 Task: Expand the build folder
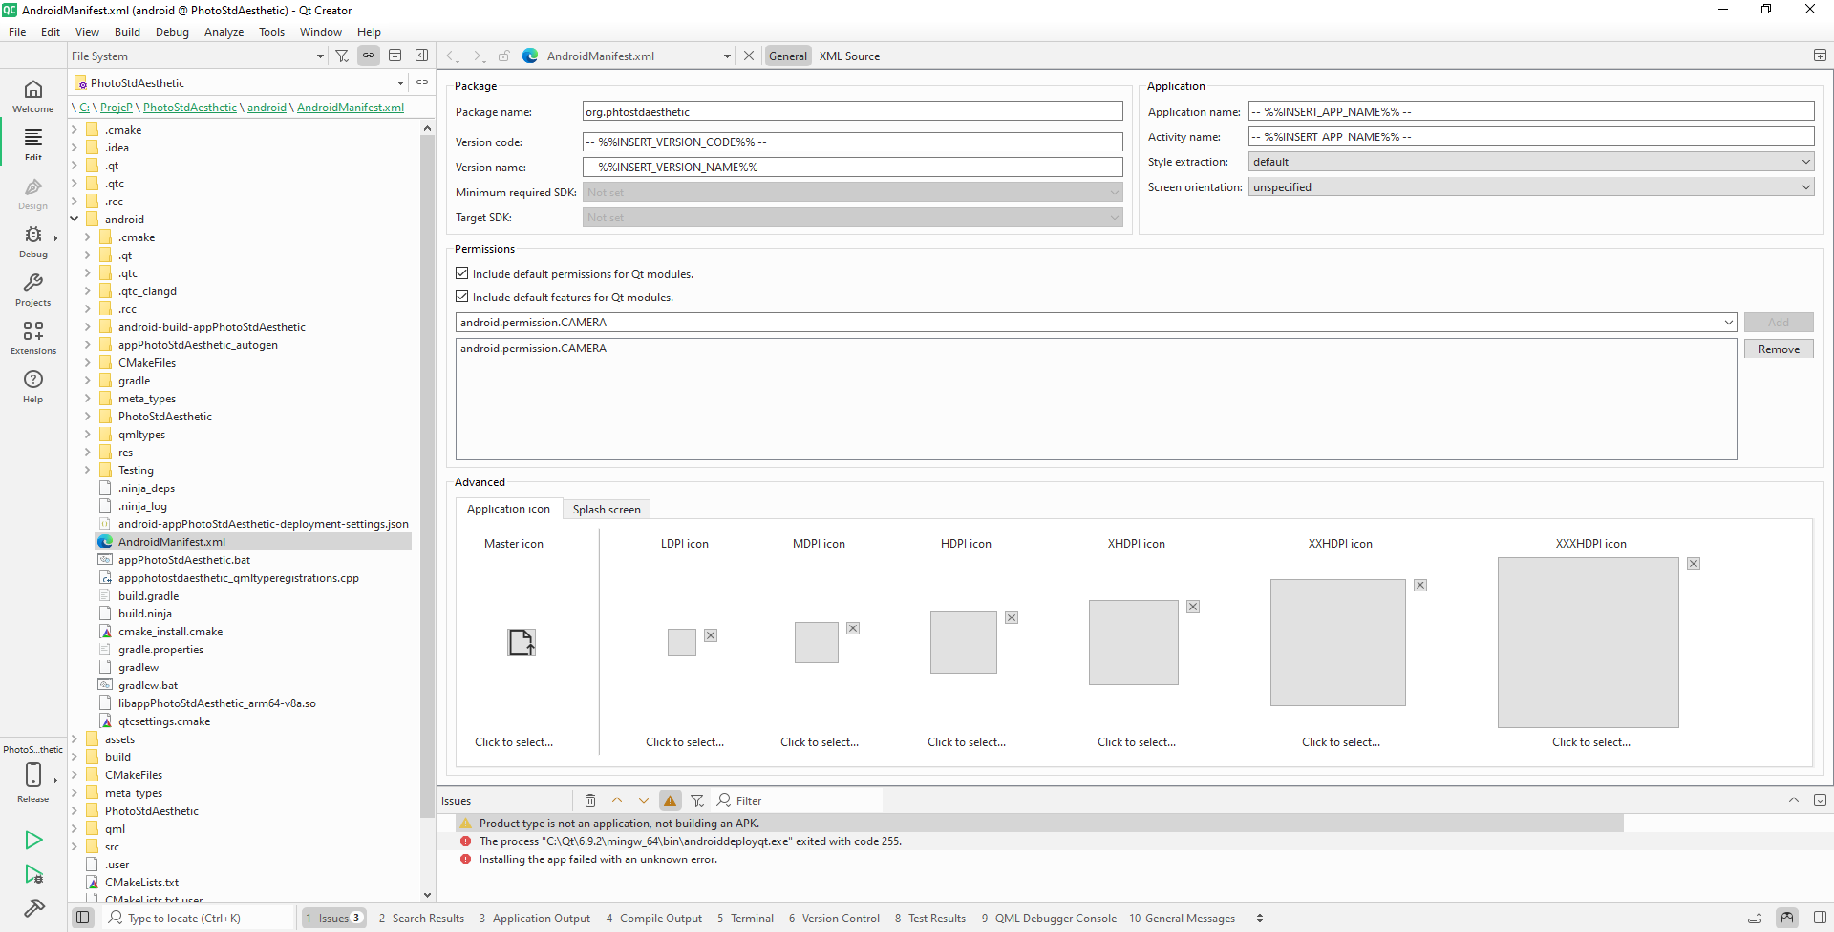point(74,757)
